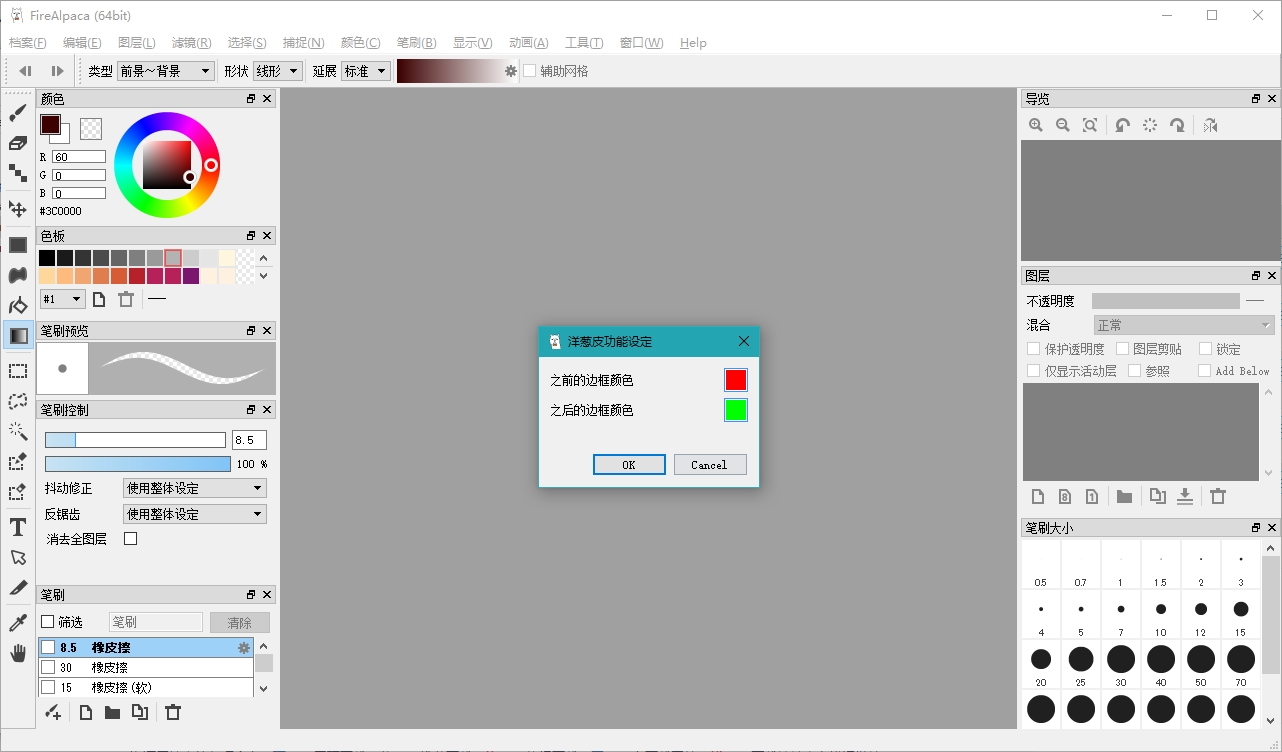Toggle the 图层剪贴 checkbox
The image size is (1282, 752).
pos(1122,349)
